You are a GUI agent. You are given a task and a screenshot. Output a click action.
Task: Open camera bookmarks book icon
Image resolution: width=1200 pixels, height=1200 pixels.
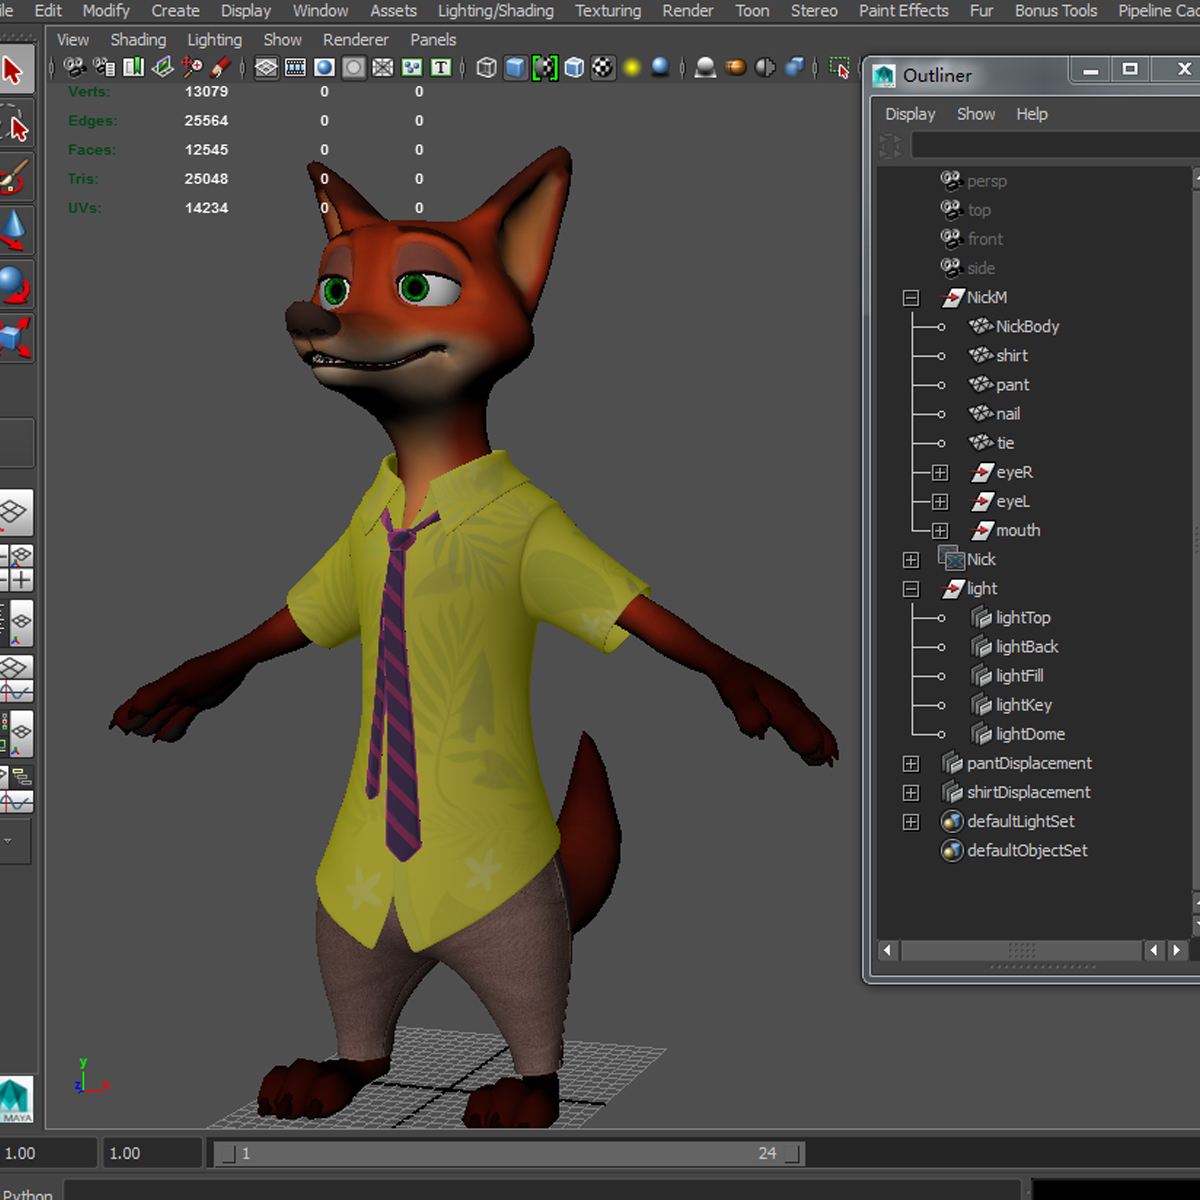[x=133, y=68]
